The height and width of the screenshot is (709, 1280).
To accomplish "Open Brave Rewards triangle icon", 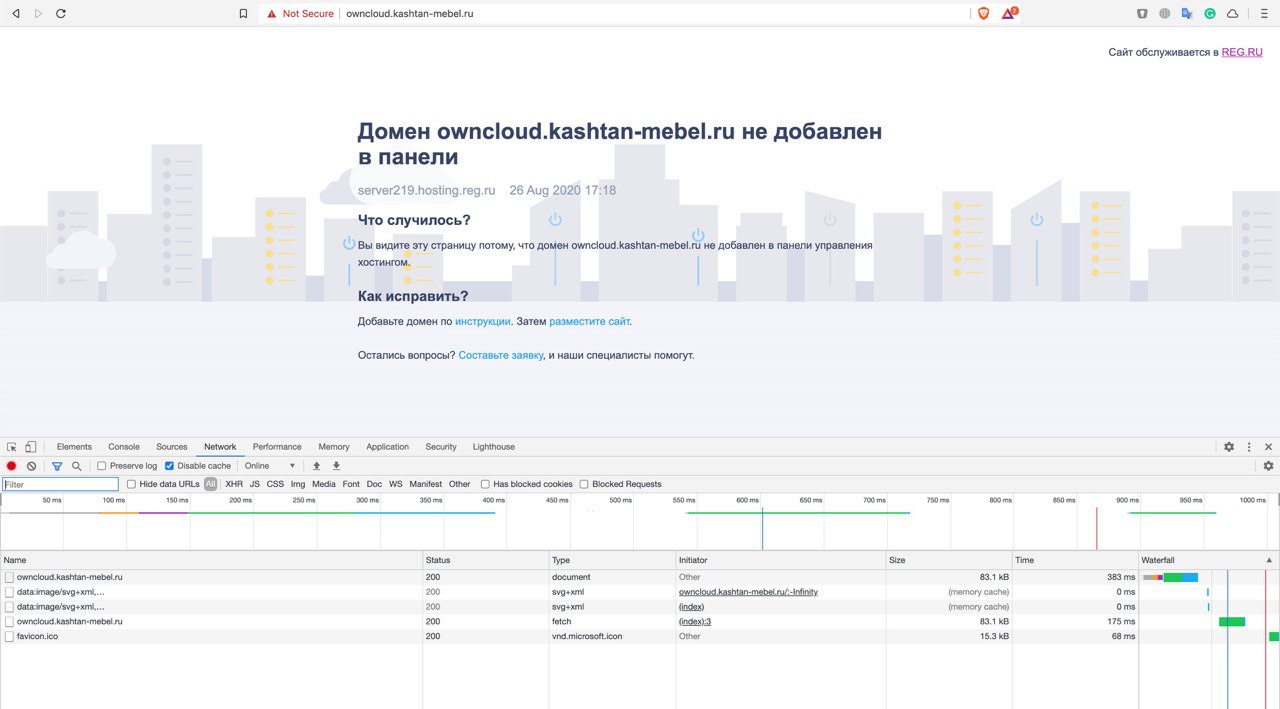I will click(1009, 14).
